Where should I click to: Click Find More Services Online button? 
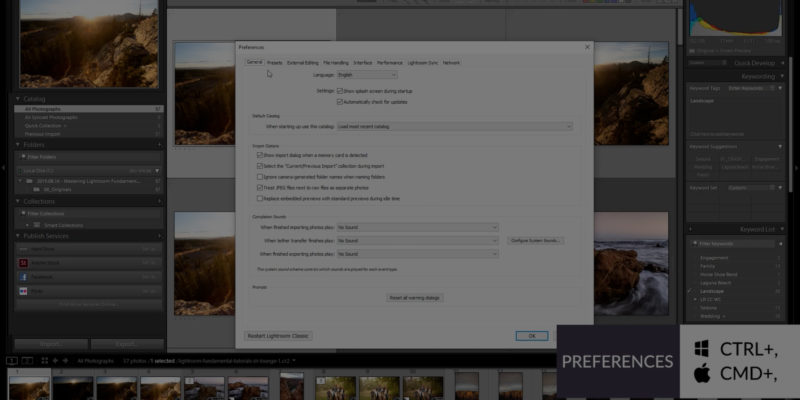coord(89,305)
